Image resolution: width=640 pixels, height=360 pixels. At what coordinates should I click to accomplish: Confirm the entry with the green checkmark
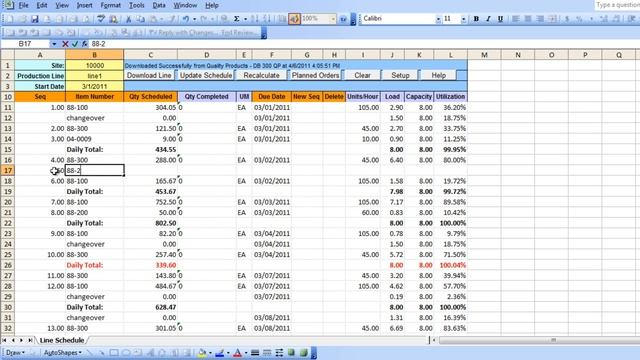click(x=75, y=44)
